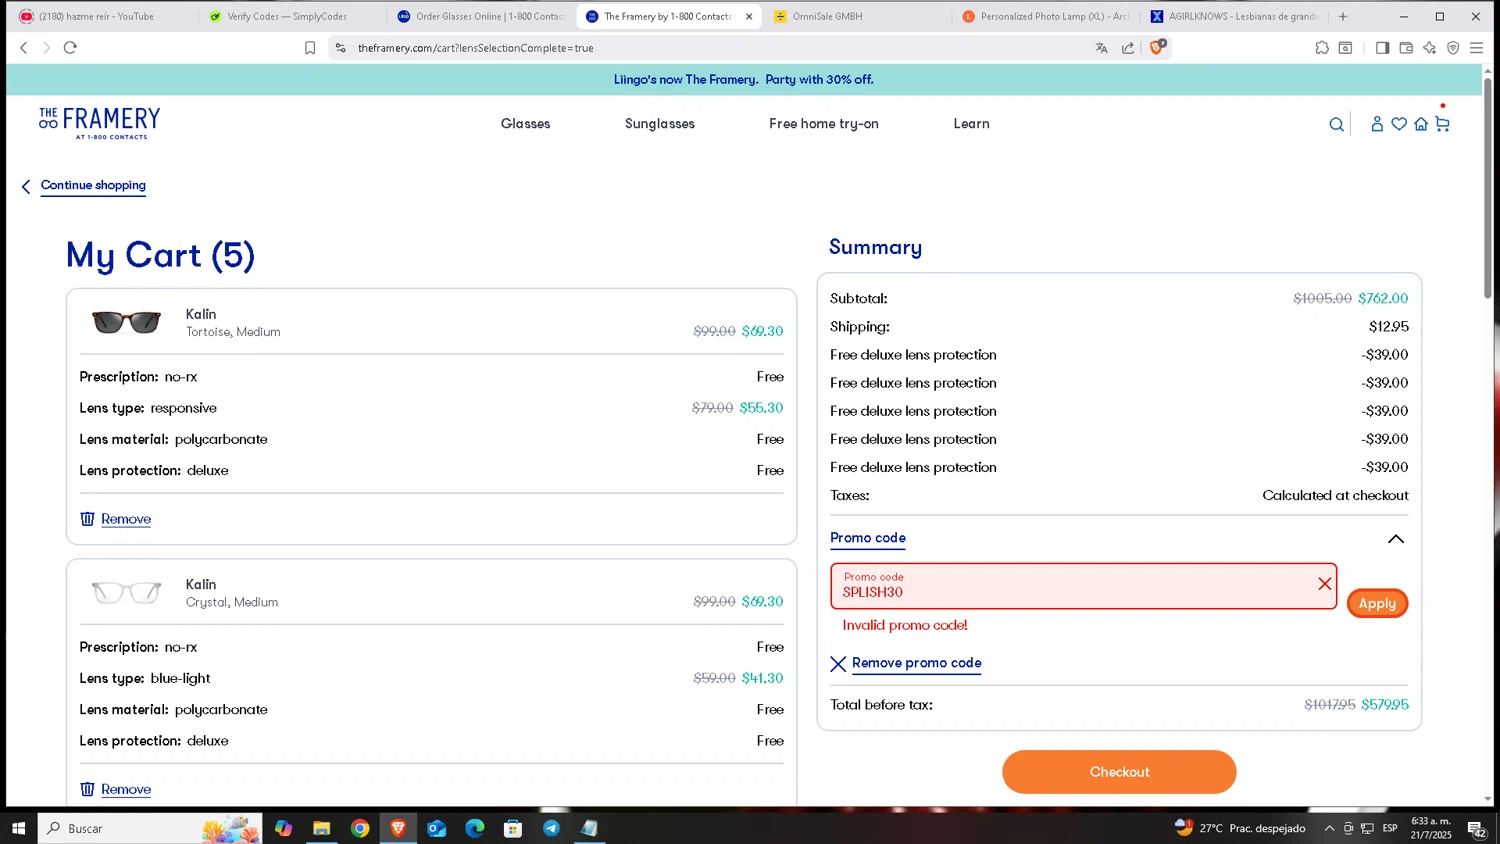Switch to the Order Glasses Online tab
This screenshot has height=844, width=1500.
point(480,16)
